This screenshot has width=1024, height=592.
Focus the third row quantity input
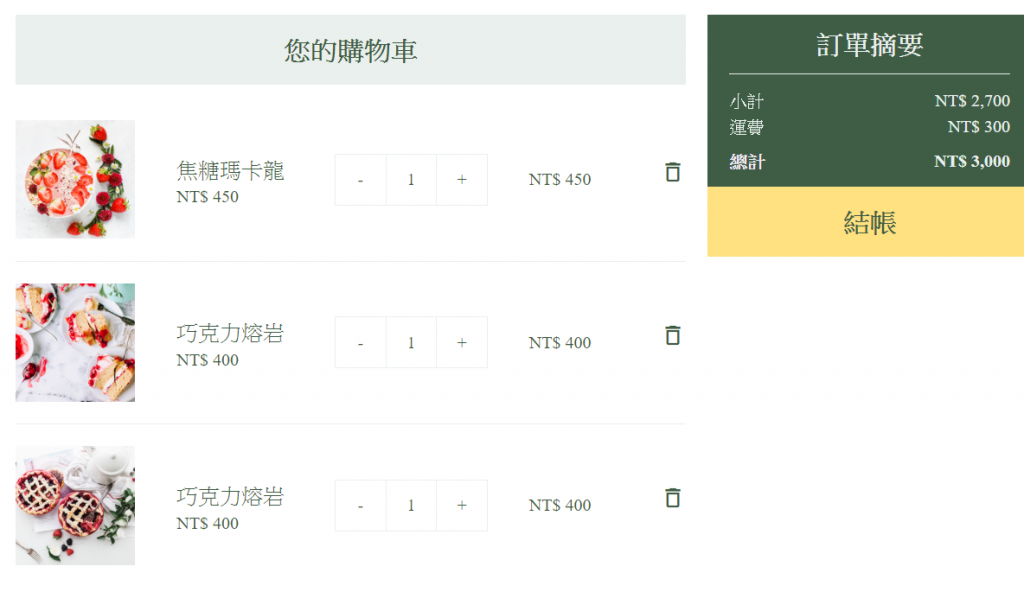pyautogui.click(x=411, y=506)
